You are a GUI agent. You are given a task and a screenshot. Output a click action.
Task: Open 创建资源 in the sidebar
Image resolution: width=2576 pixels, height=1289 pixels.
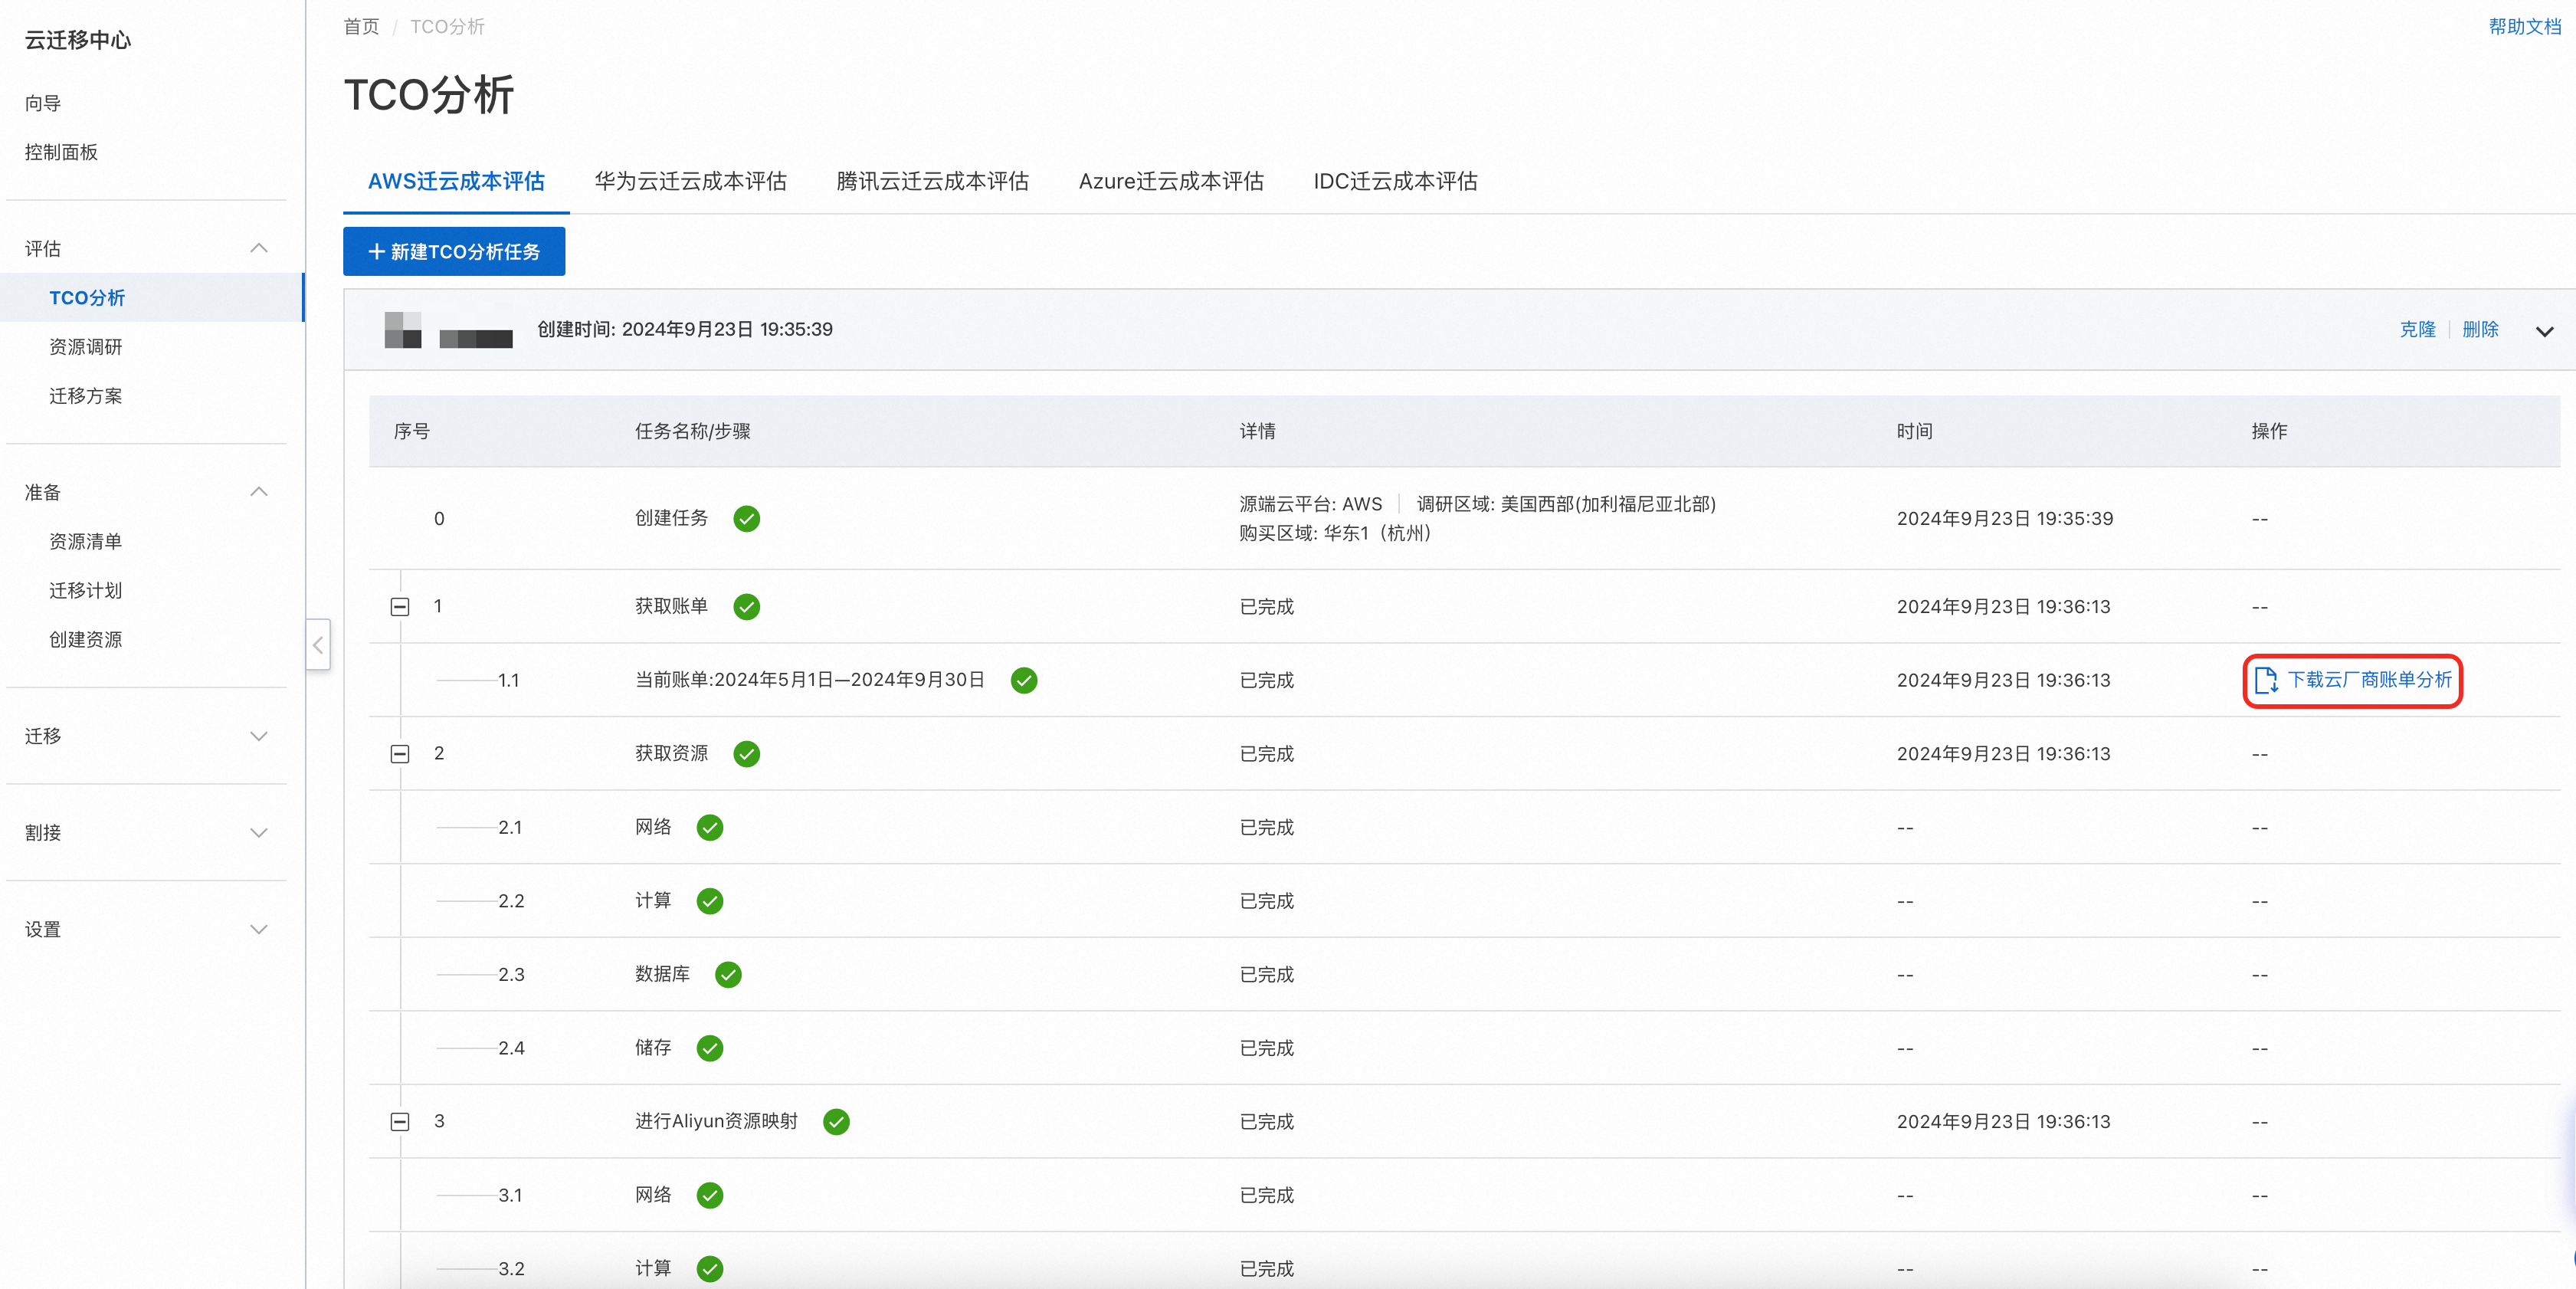click(x=86, y=640)
